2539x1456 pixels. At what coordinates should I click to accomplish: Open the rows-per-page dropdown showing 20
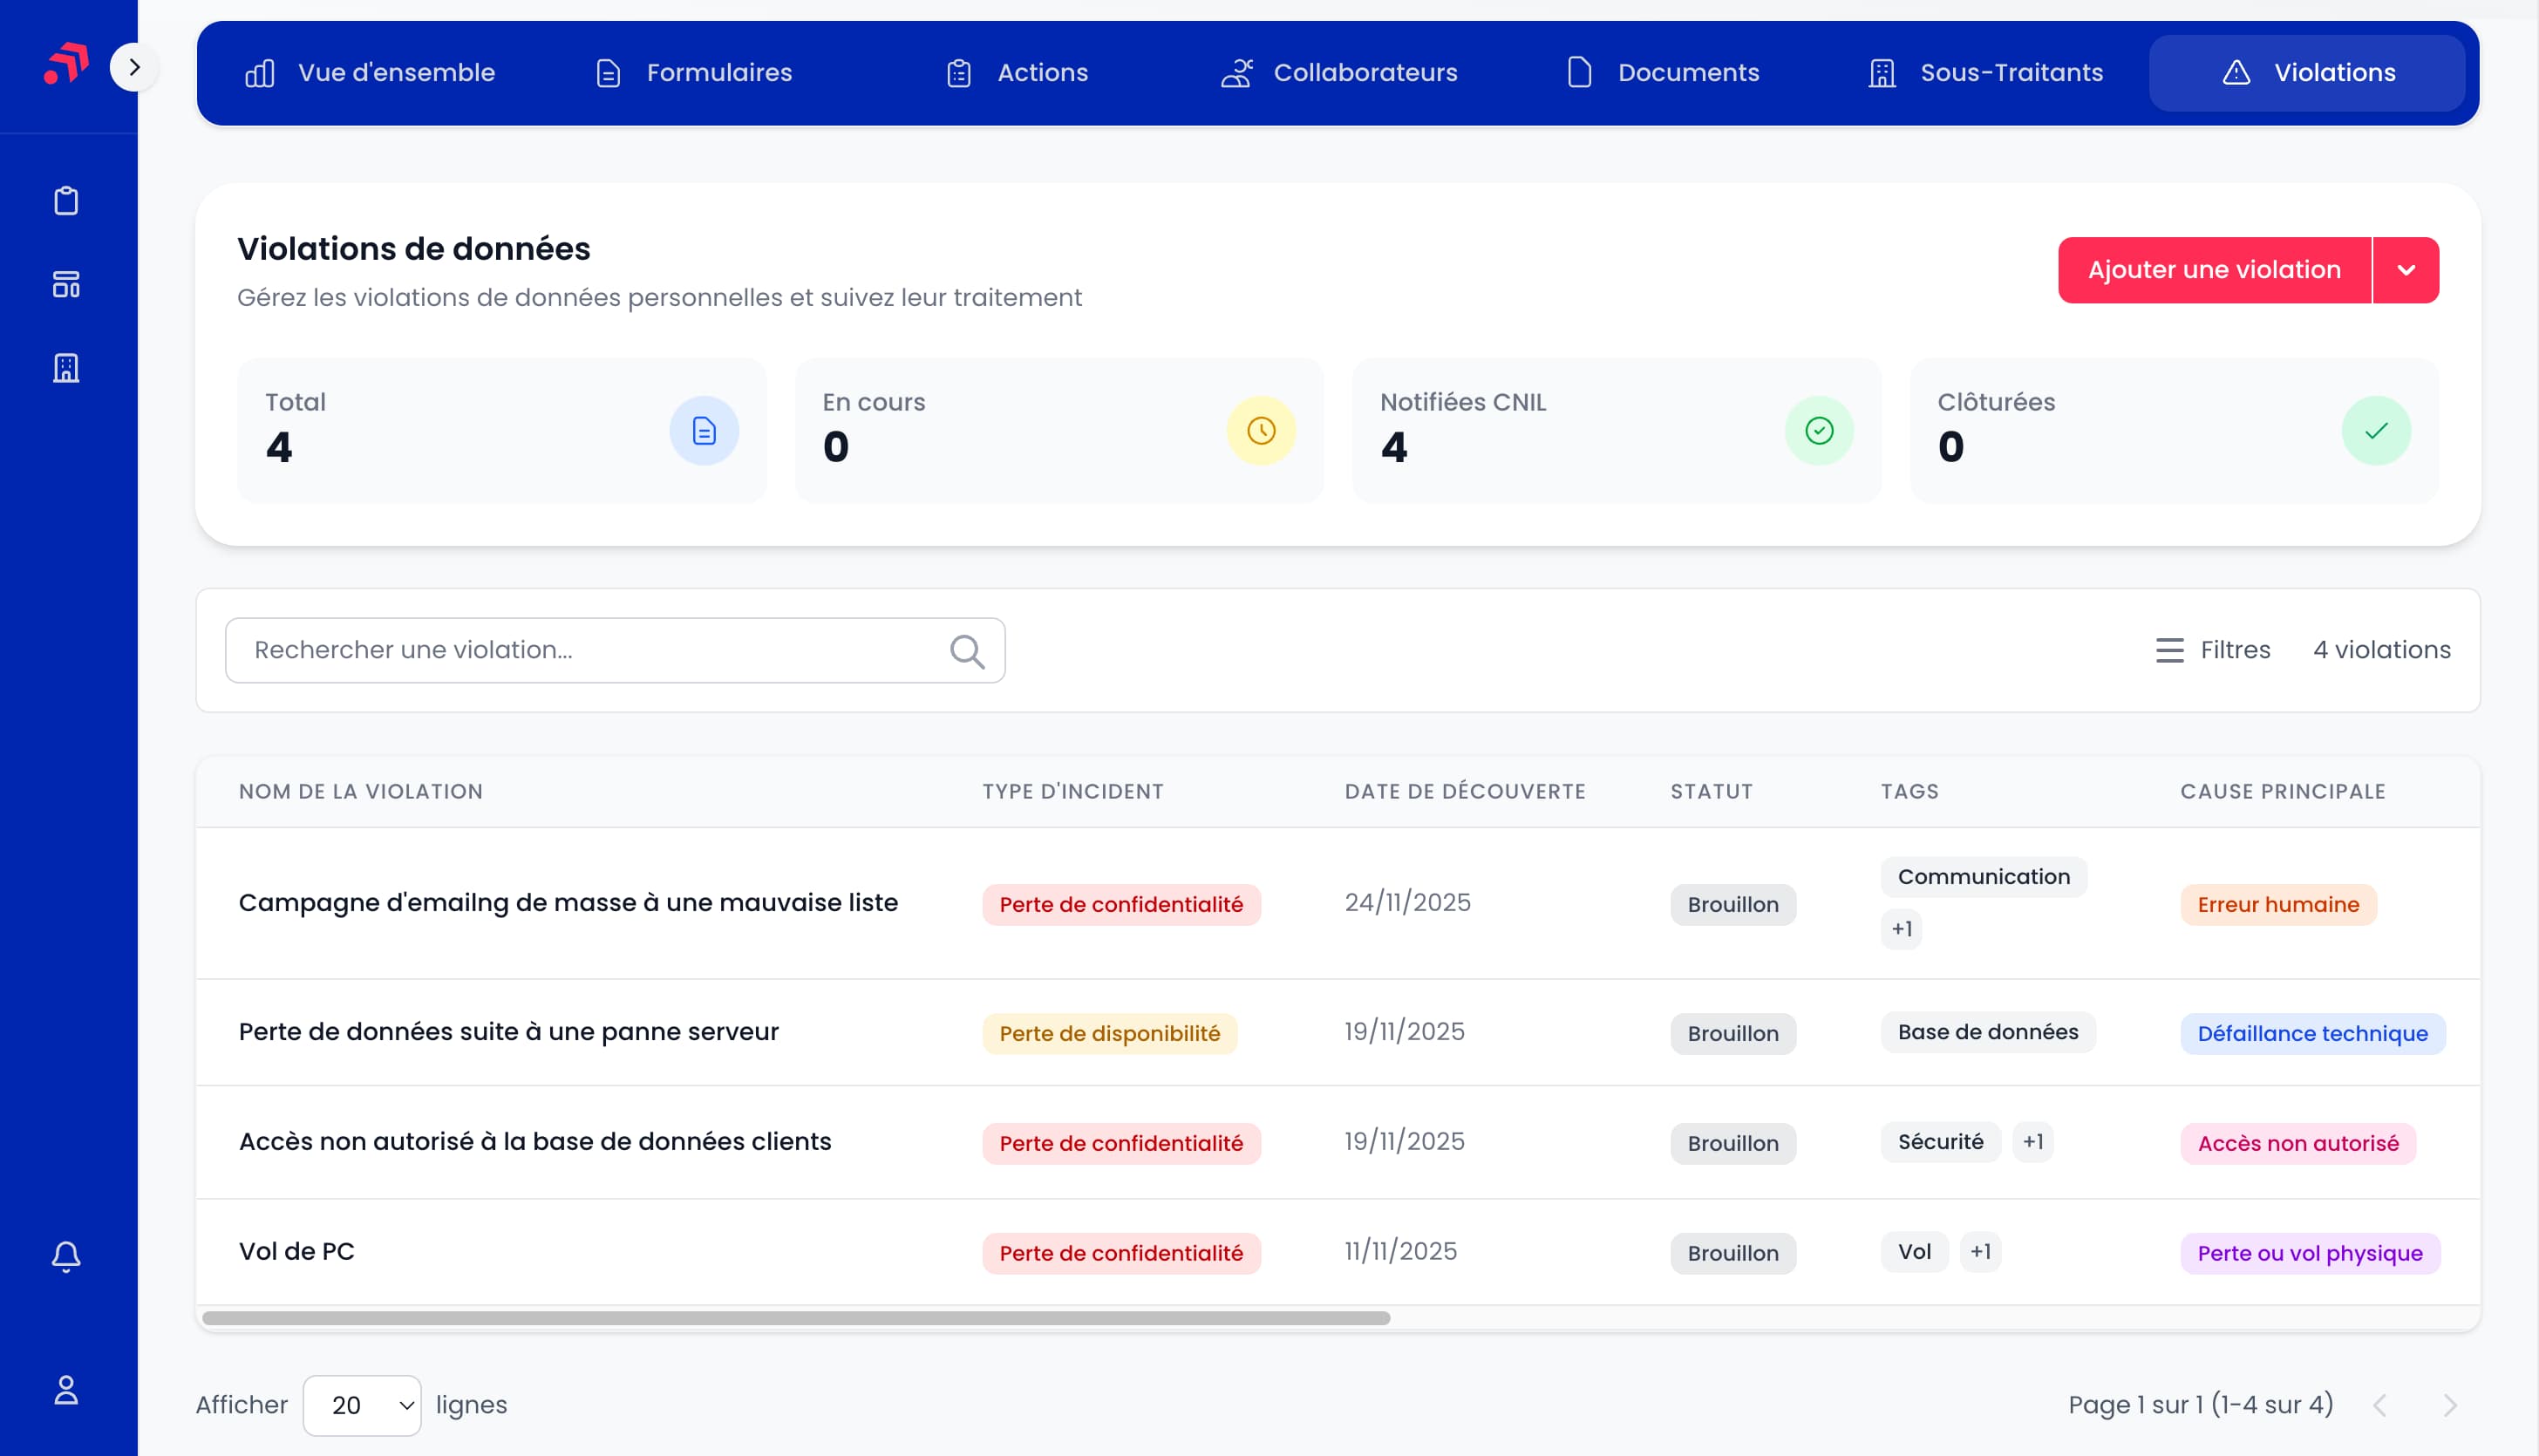click(x=362, y=1405)
